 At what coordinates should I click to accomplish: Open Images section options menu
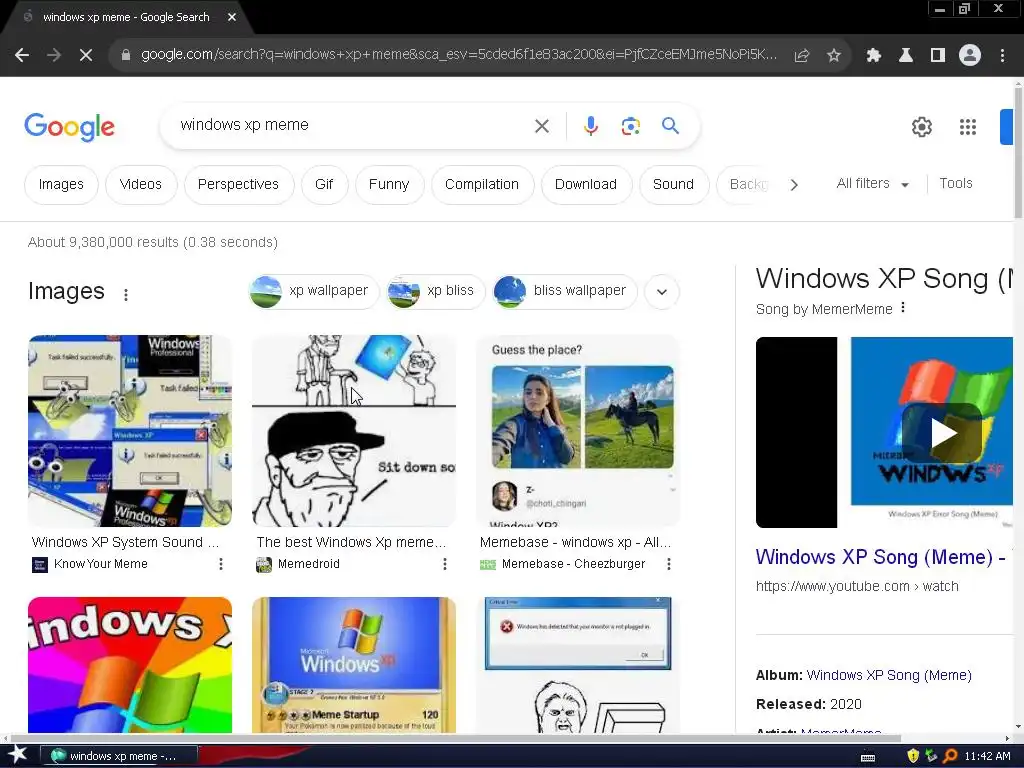click(x=126, y=295)
